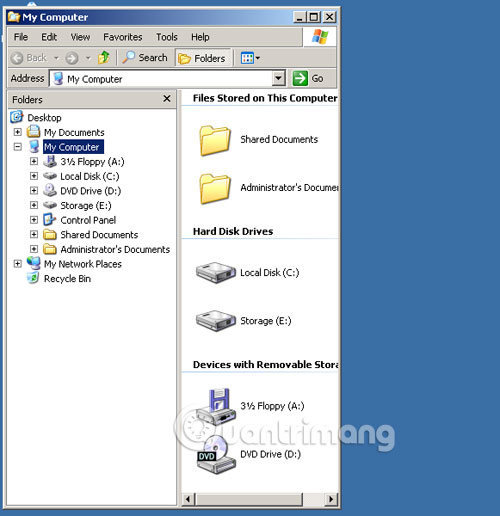
Task: Click scrollbar left arrow button
Action: click(x=188, y=499)
